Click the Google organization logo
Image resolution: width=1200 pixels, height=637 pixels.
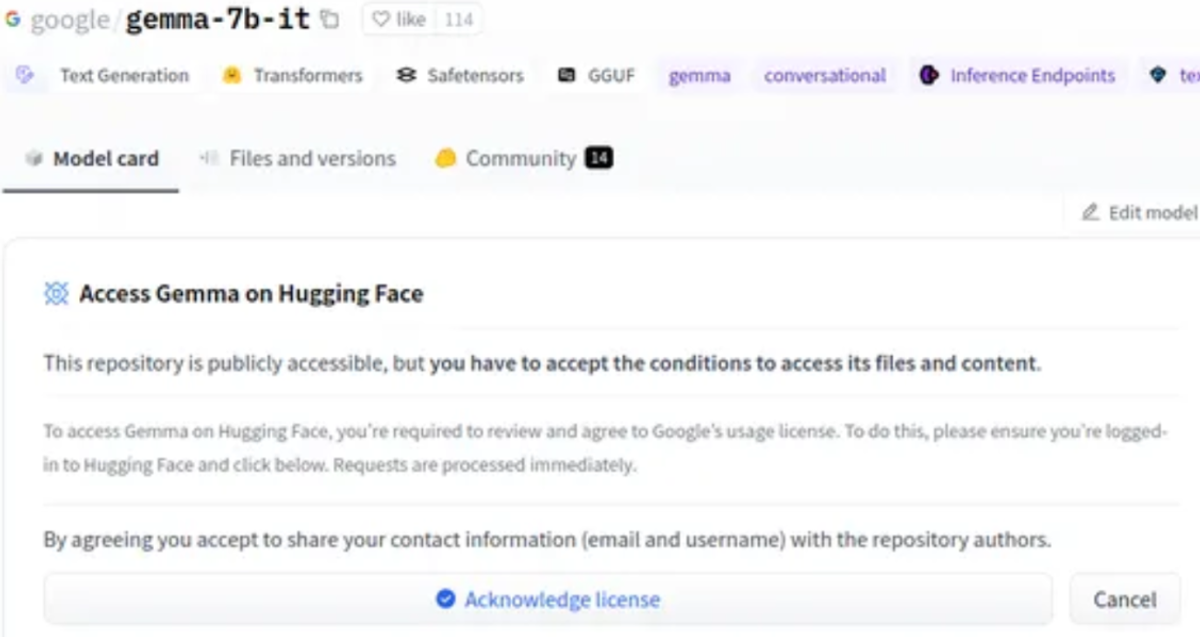(12, 18)
